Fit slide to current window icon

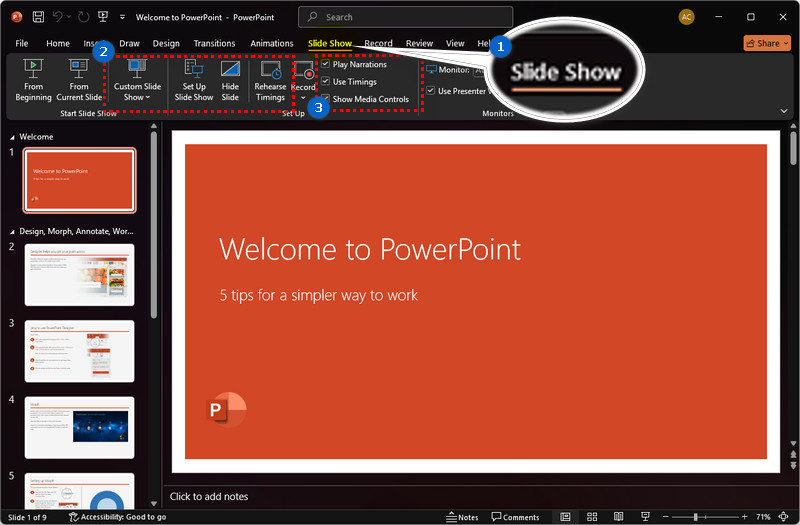pos(784,517)
